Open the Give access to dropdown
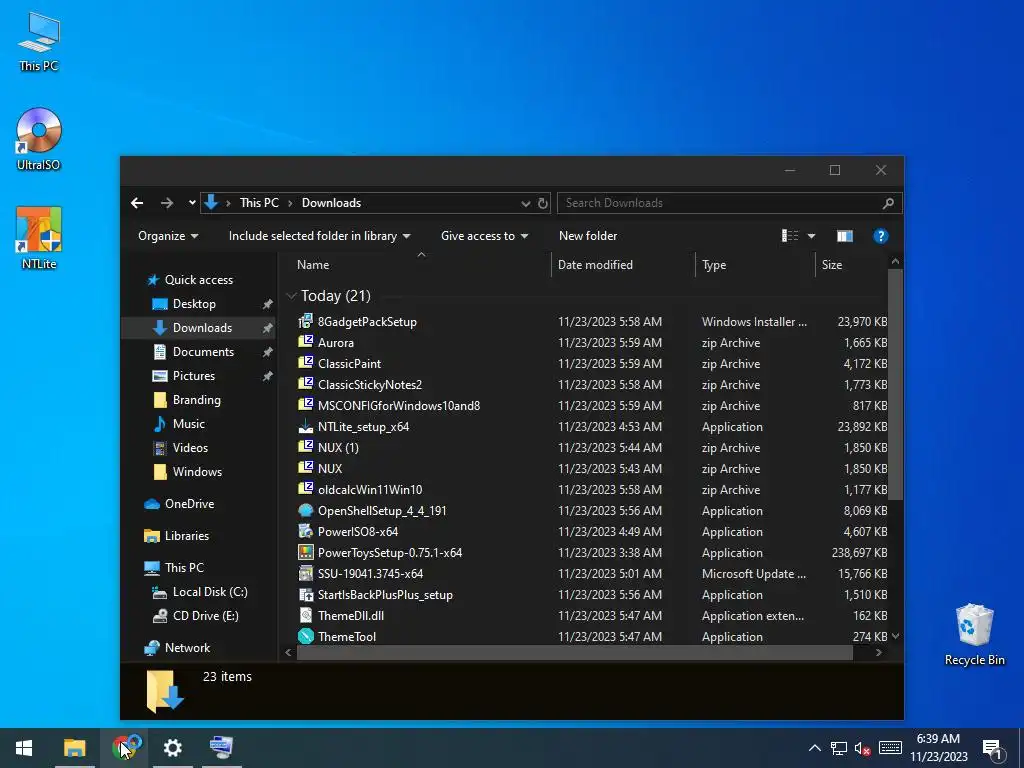The width and height of the screenshot is (1024, 768). coord(485,236)
